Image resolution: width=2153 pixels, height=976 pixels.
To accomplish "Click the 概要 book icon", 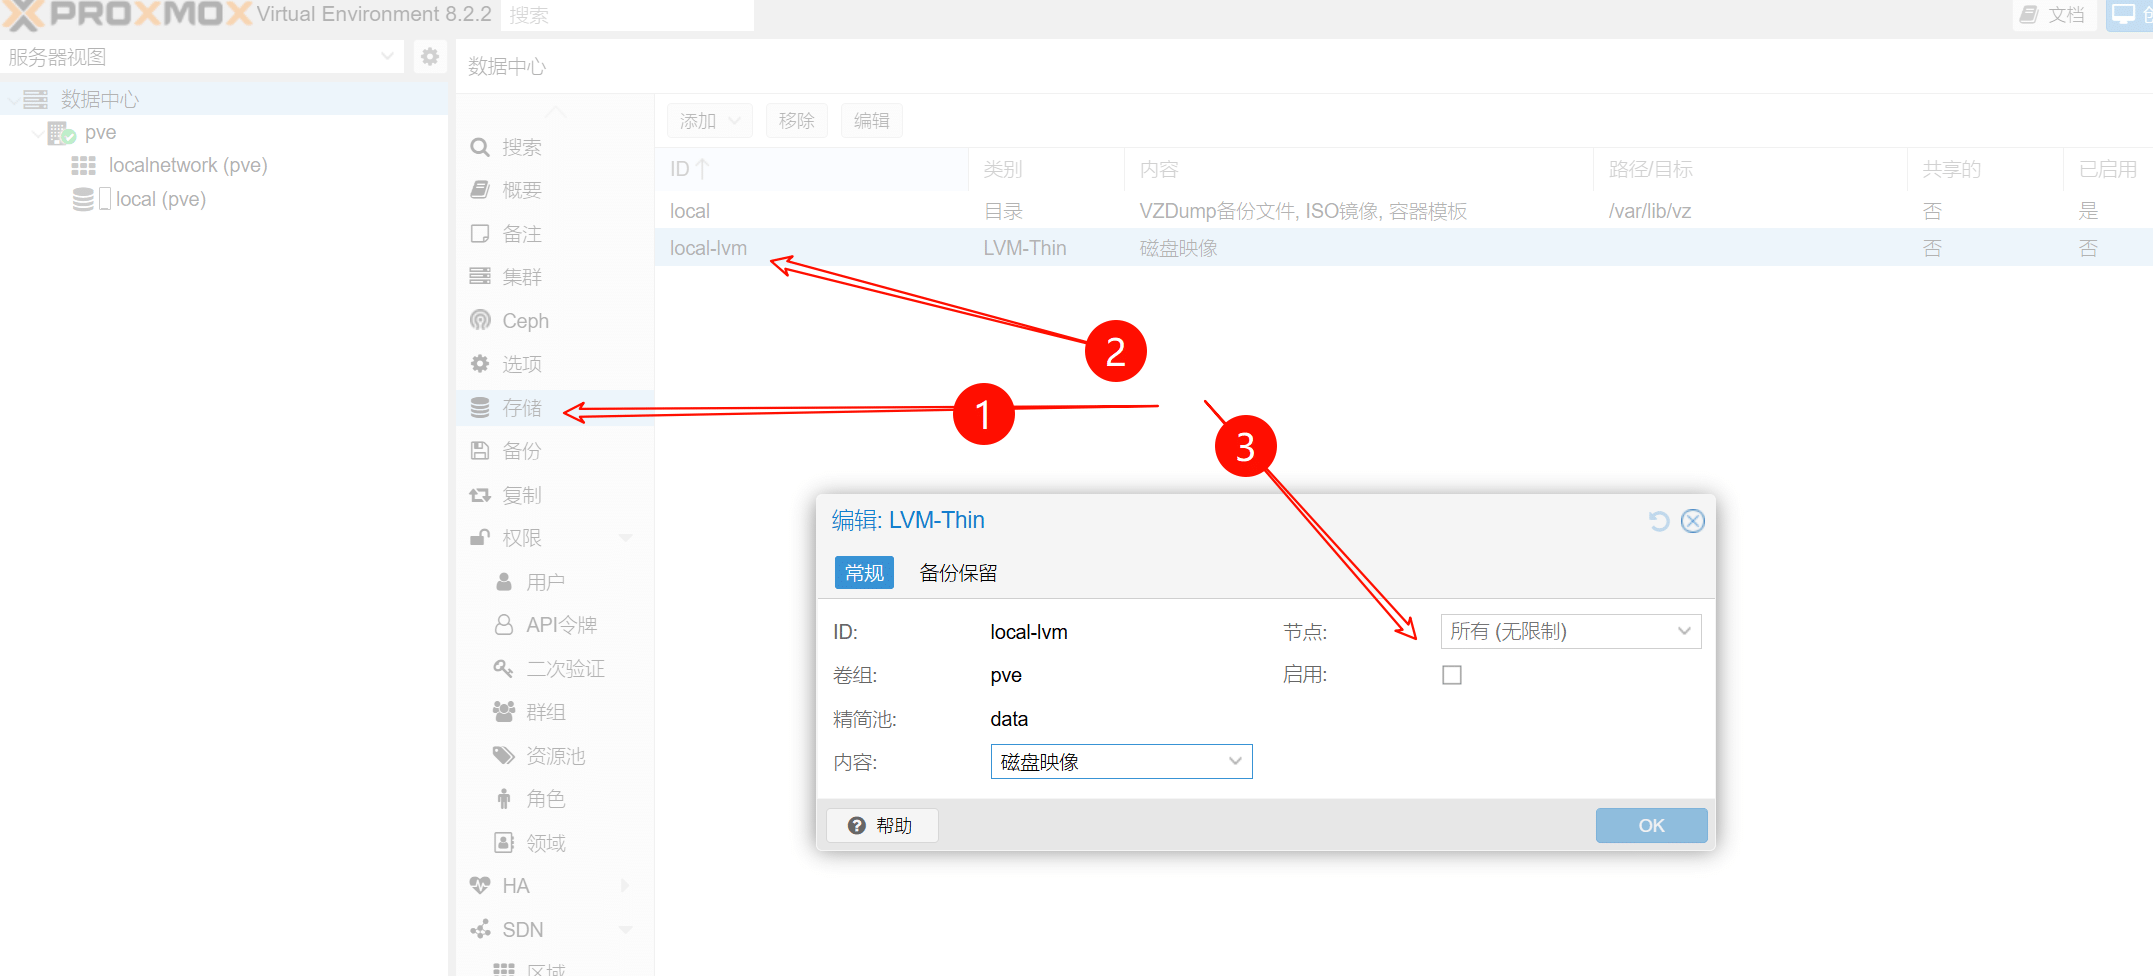I will 480,190.
